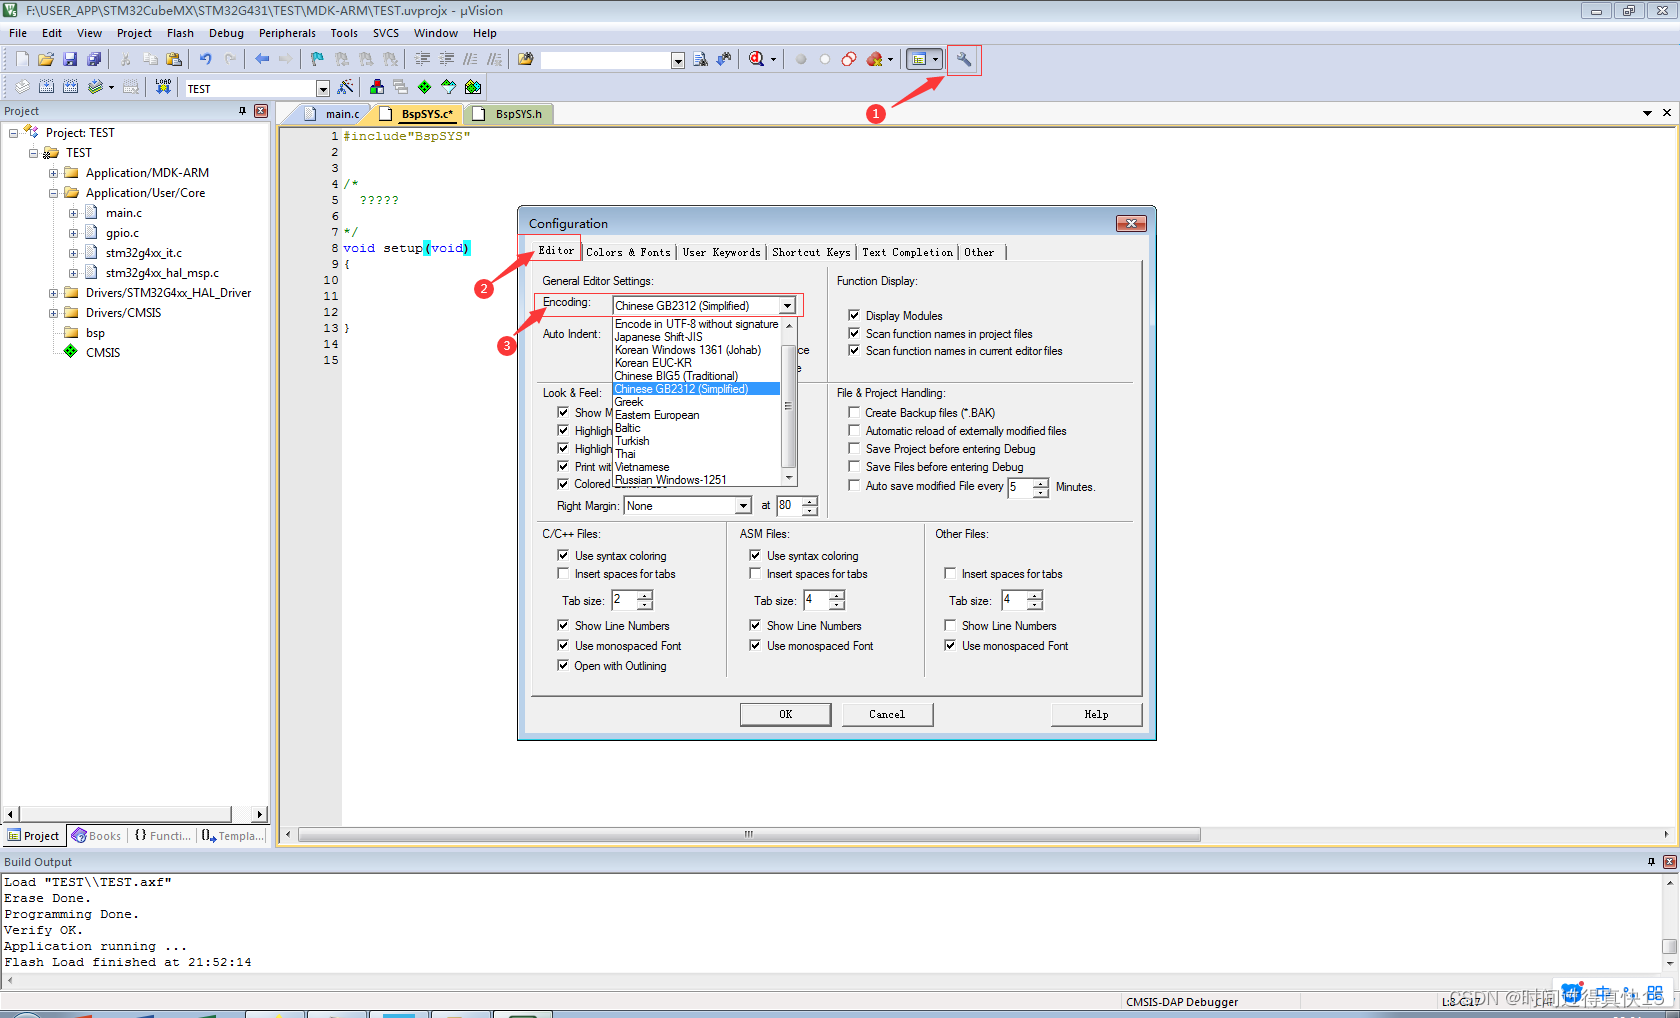This screenshot has height=1018, width=1680.
Task: Open the Peripherals menu
Action: [287, 33]
